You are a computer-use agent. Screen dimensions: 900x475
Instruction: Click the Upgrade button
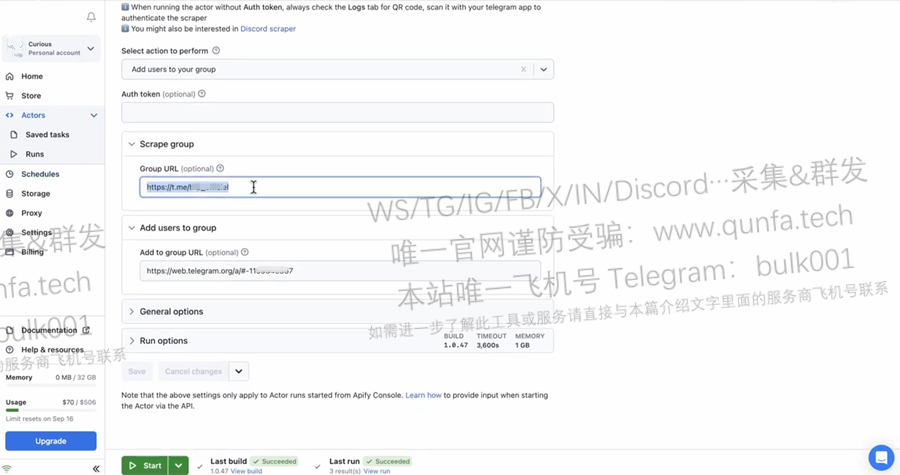51,441
